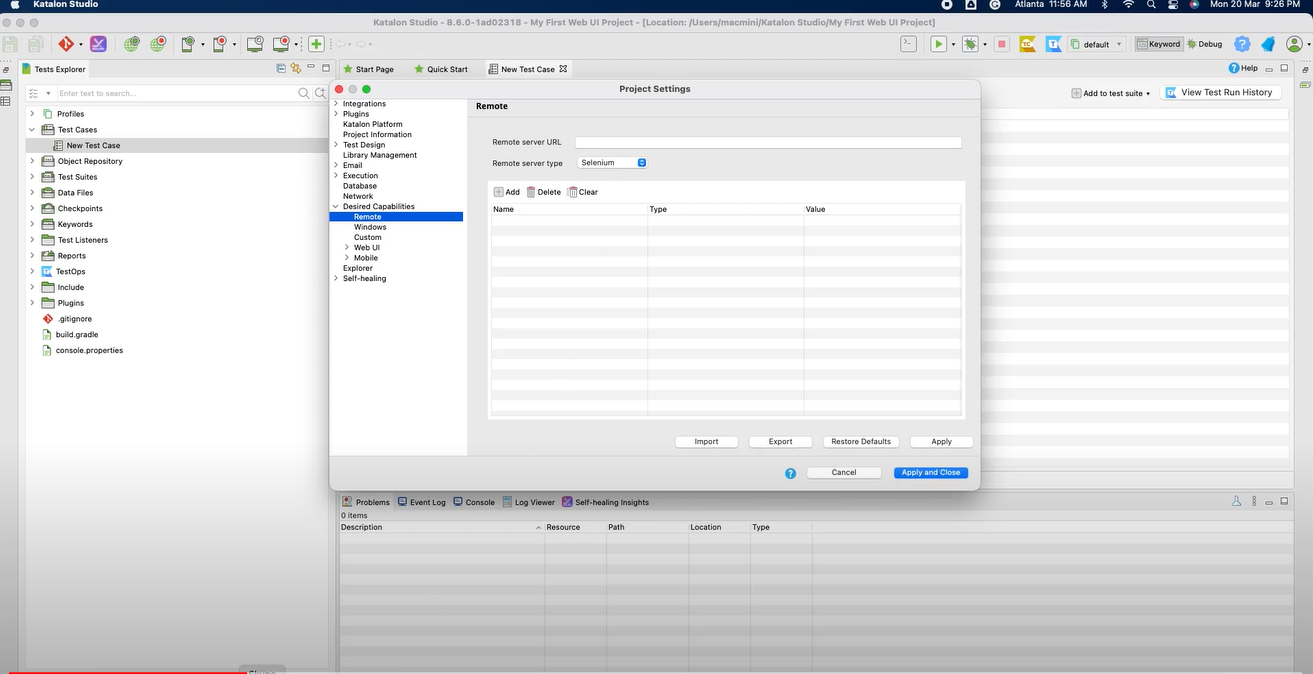Launch the Record Web globe icon
This screenshot has height=674, width=1313.
pyautogui.click(x=158, y=44)
